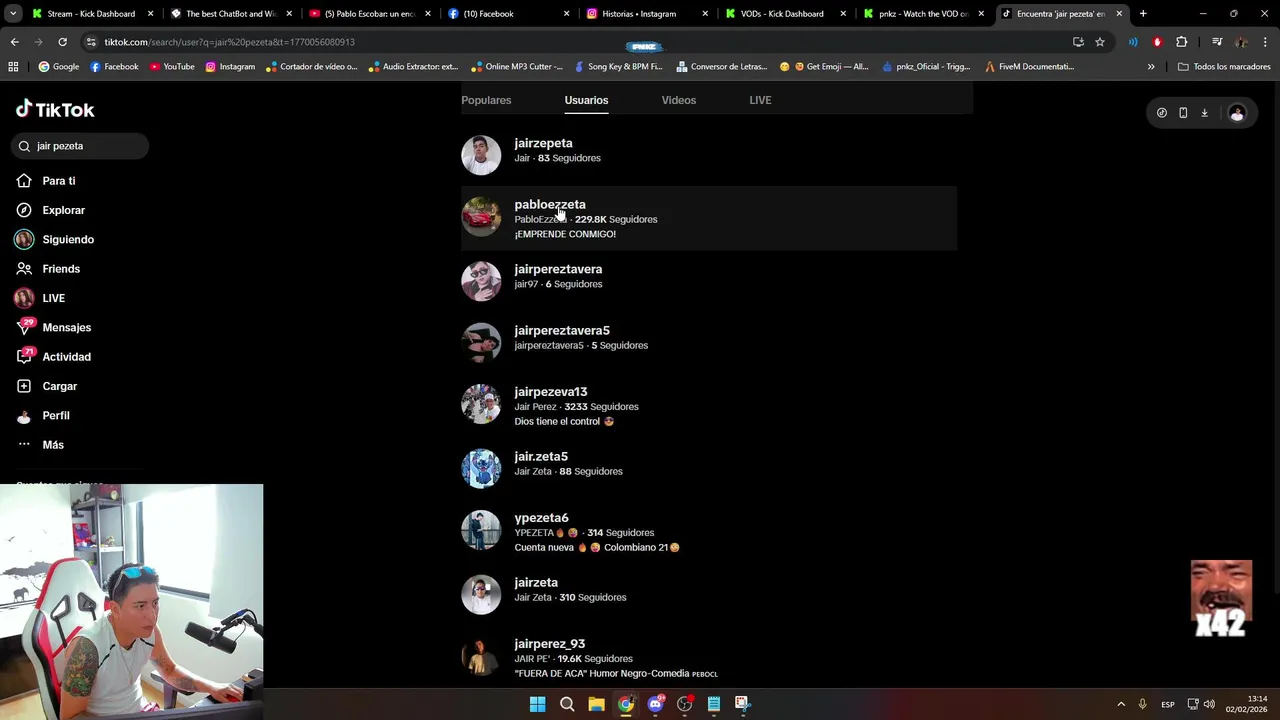Open the ypezeta6 user result
The height and width of the screenshot is (720, 1280).
pos(709,531)
